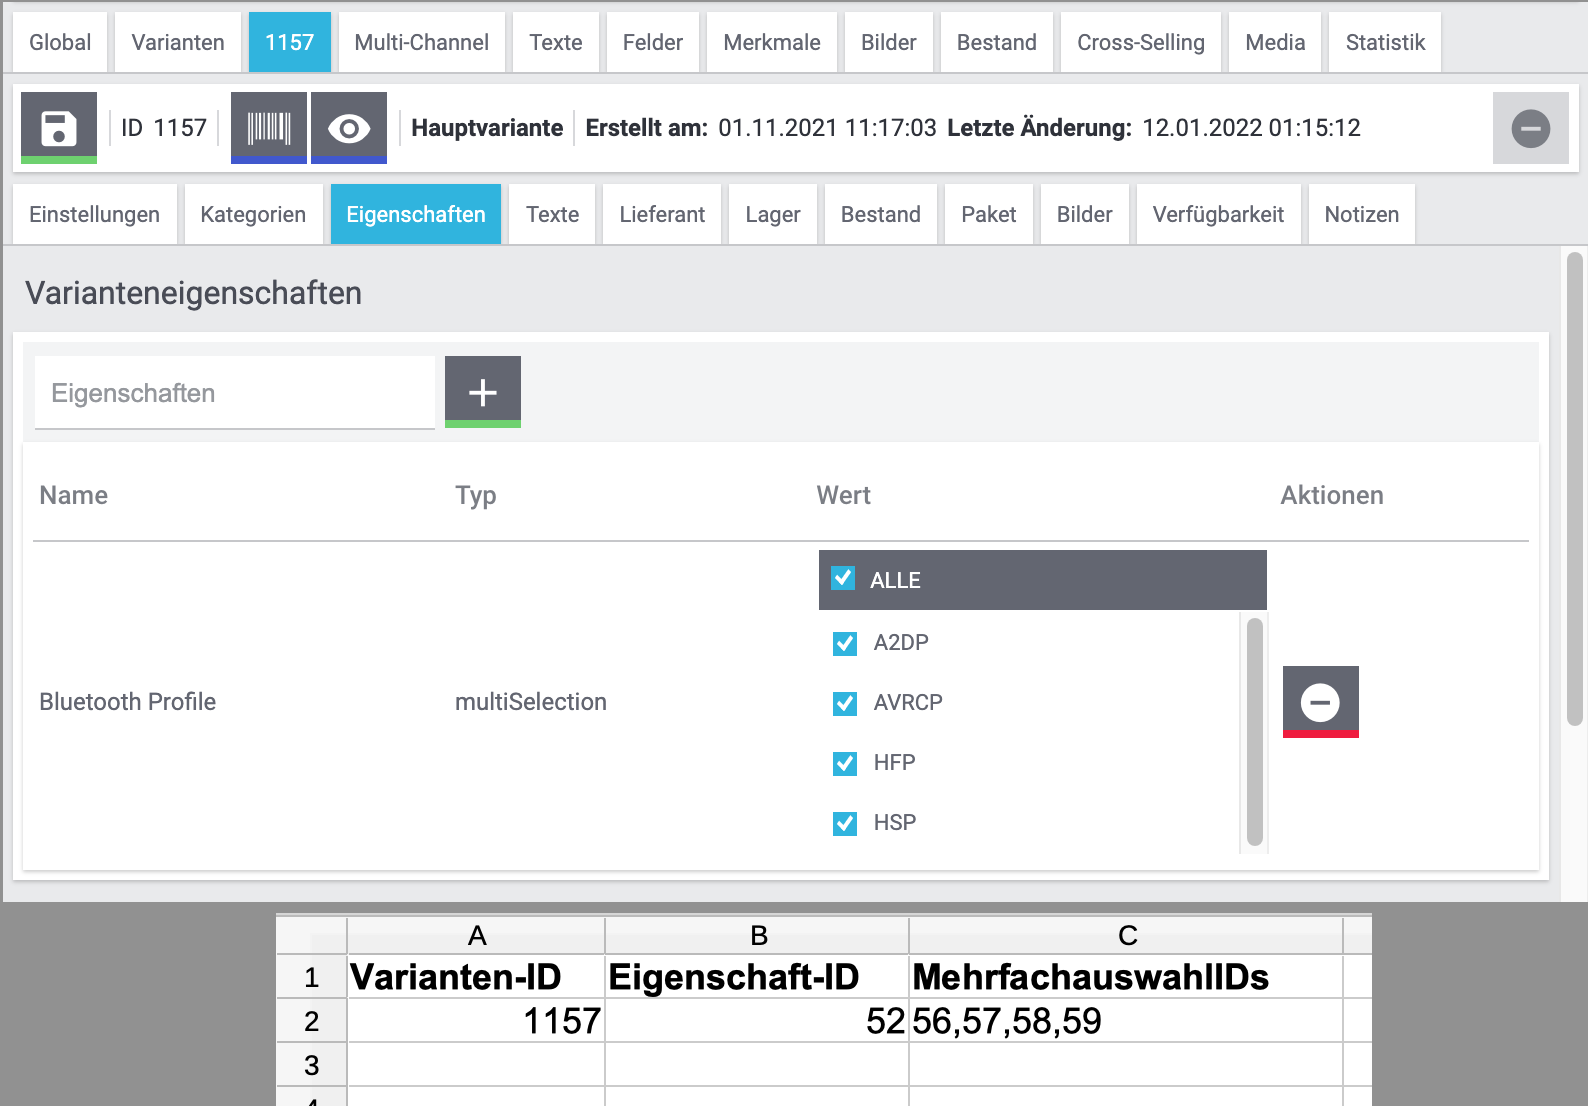Uncheck the AVRCP checkbox
Image resolution: width=1588 pixels, height=1106 pixels.
pos(845,703)
